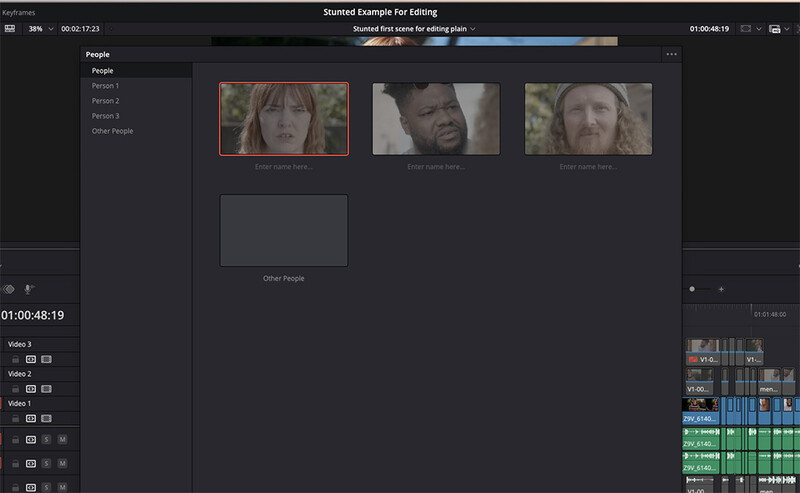Select the blue Z9V_6140 video clip
The width and height of the screenshot is (800, 493).
click(x=701, y=411)
